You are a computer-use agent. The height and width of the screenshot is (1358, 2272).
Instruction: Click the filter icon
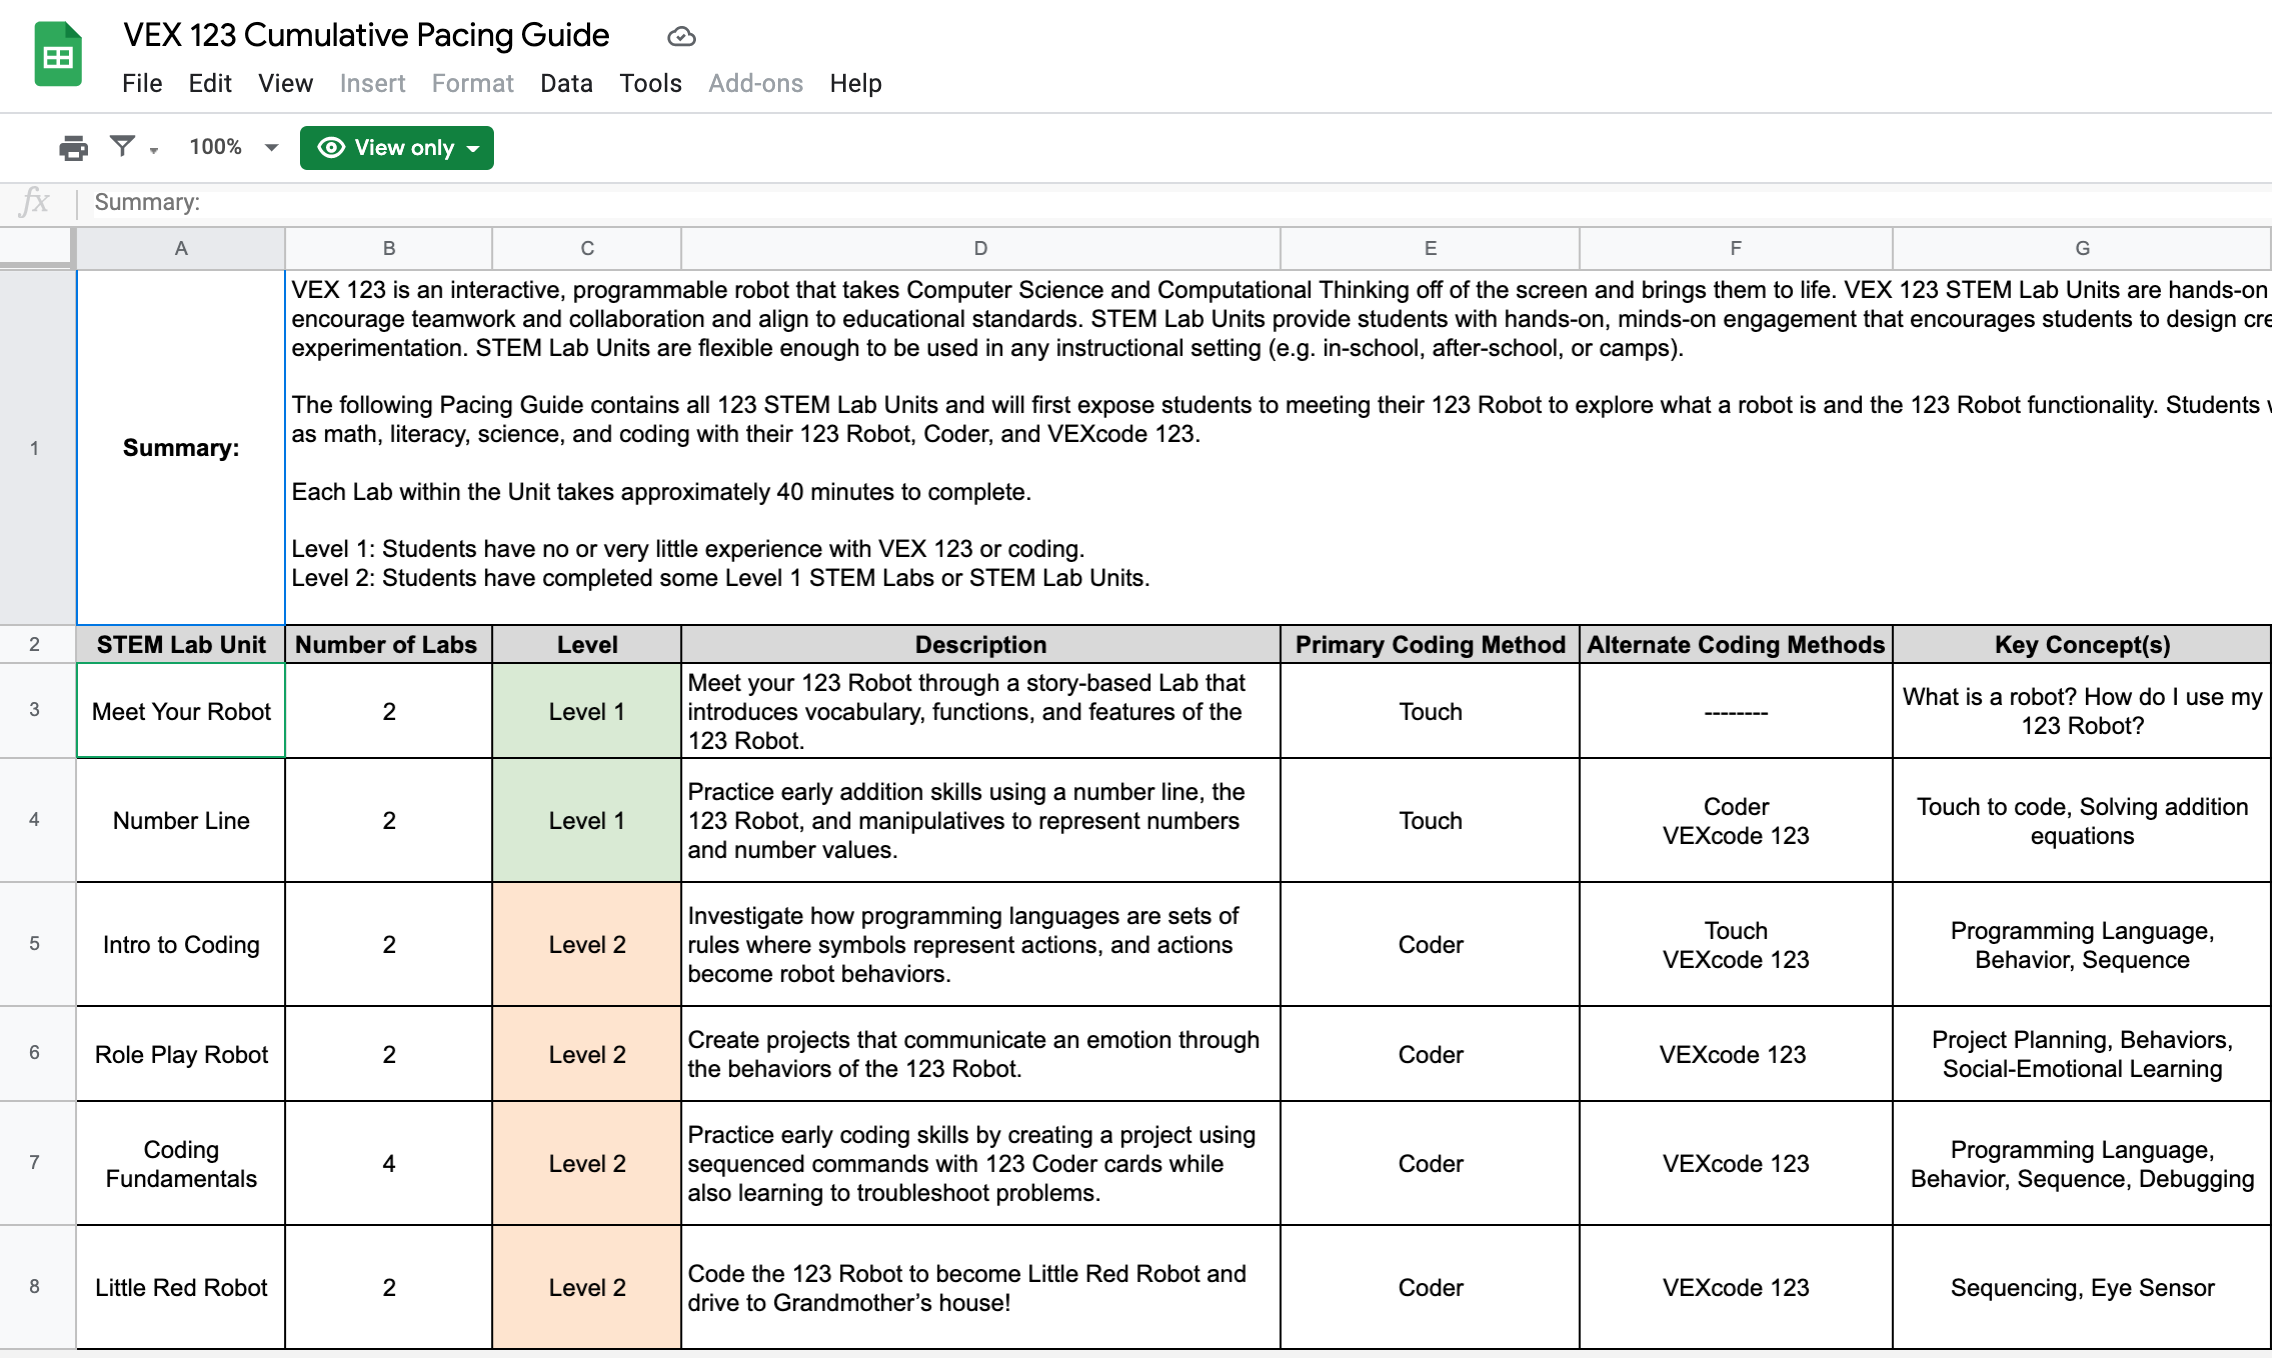tap(126, 147)
